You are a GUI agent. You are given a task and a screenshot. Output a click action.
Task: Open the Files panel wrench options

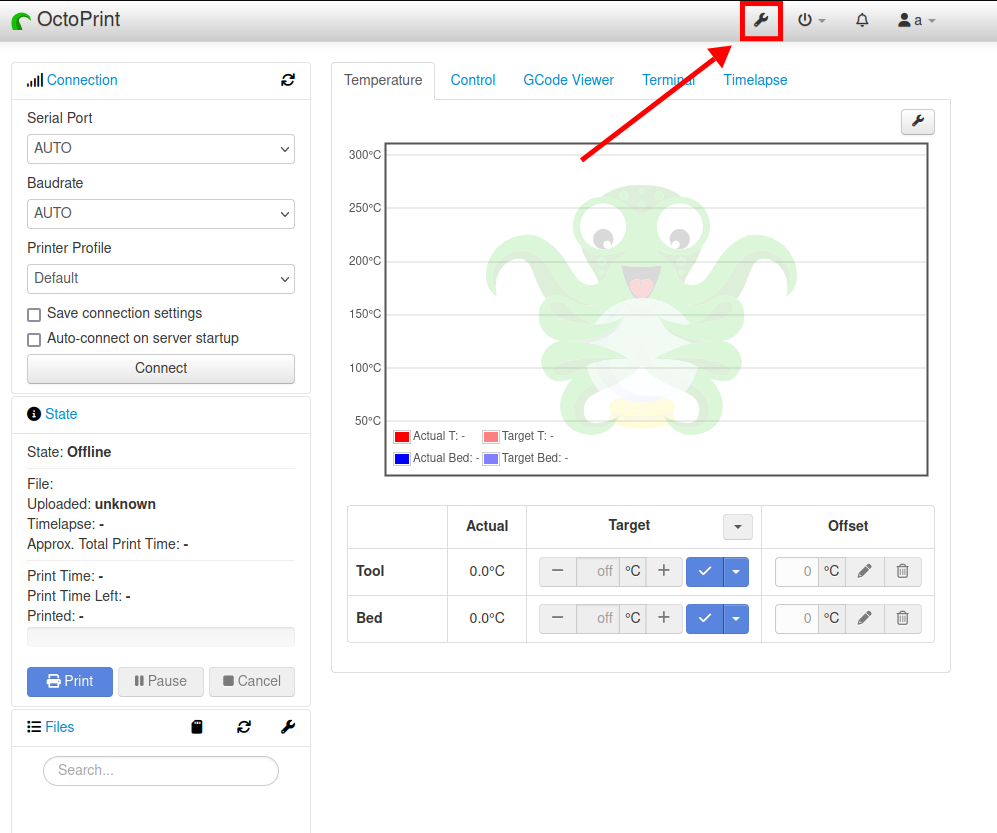[288, 727]
